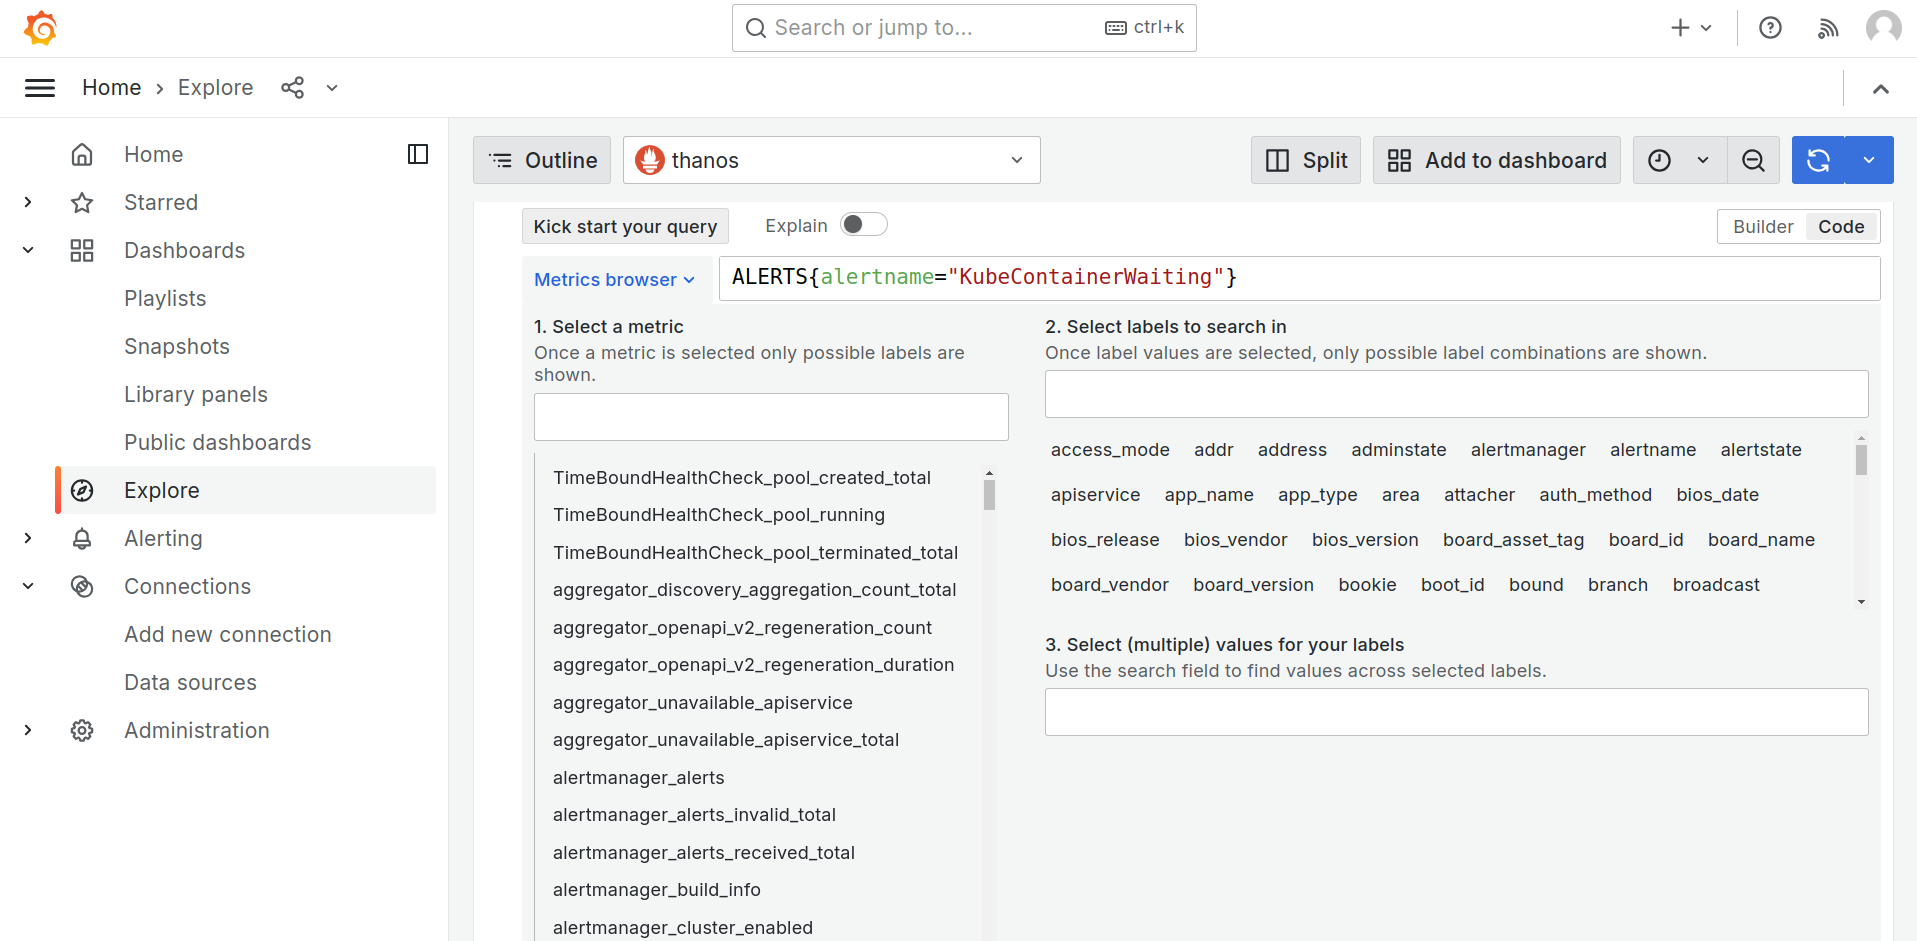This screenshot has height=941, width=1917.
Task: Click the zoom out time range icon
Action: click(1753, 160)
